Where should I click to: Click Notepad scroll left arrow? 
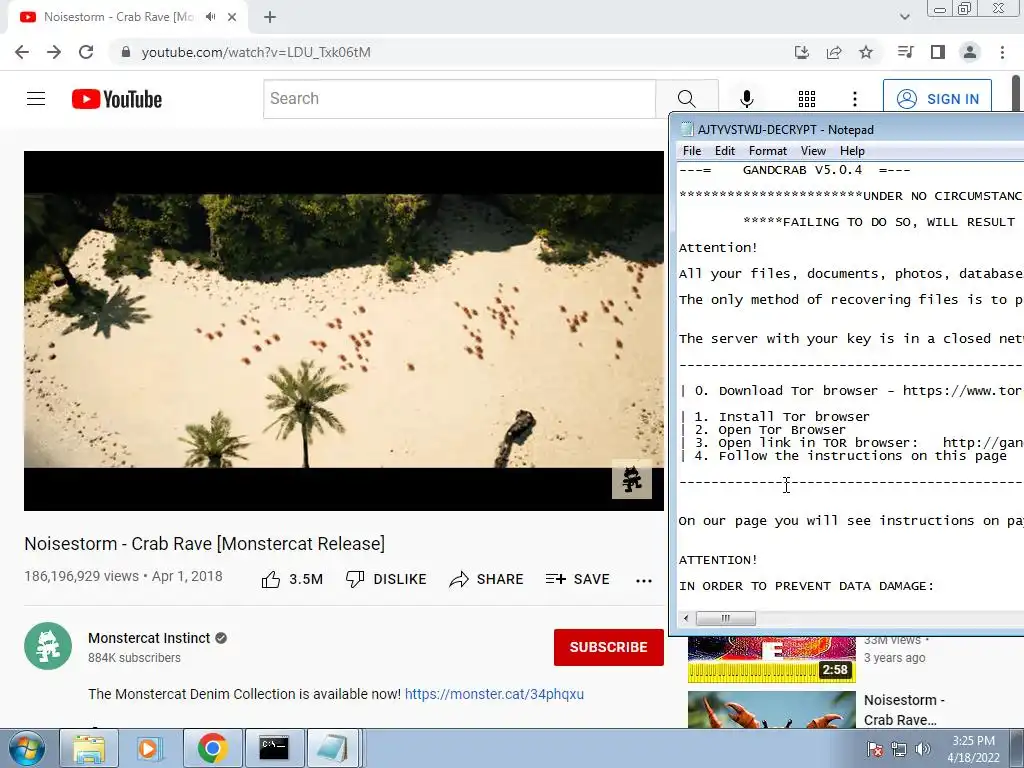pos(686,618)
